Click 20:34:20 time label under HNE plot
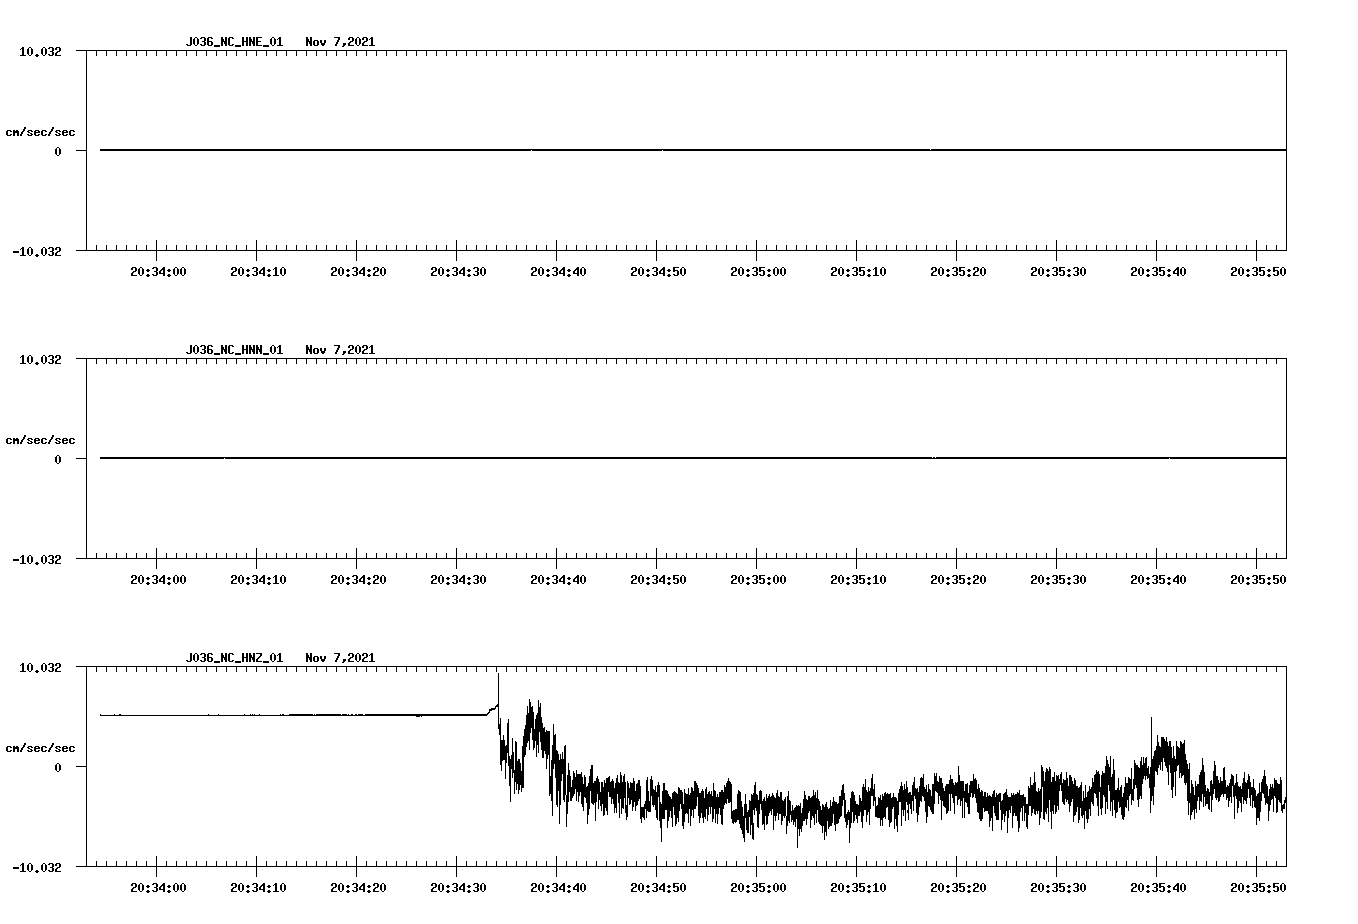Screen dimensions: 1358x924 [358, 272]
